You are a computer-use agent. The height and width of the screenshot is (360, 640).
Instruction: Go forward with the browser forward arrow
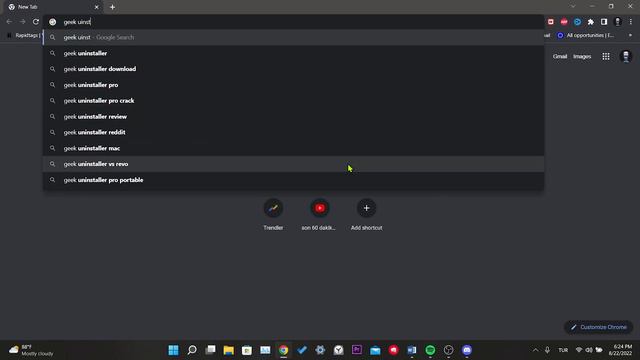tap(22, 22)
